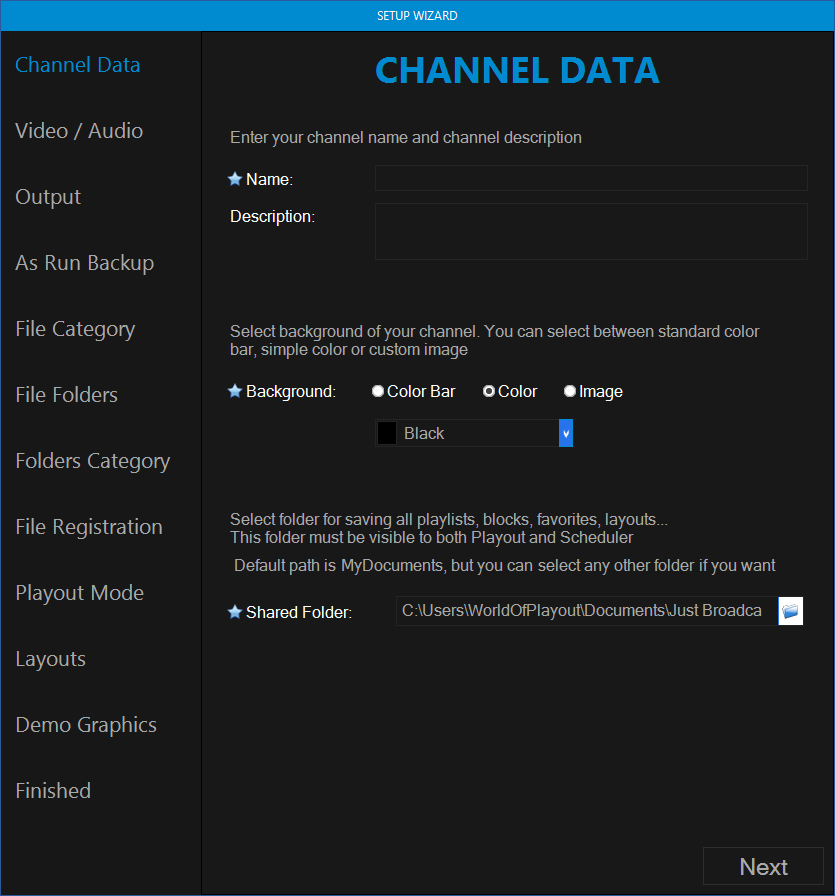Viewport: 835px width, 896px height.
Task: Select the Color Bar radio button
Action: [378, 392]
